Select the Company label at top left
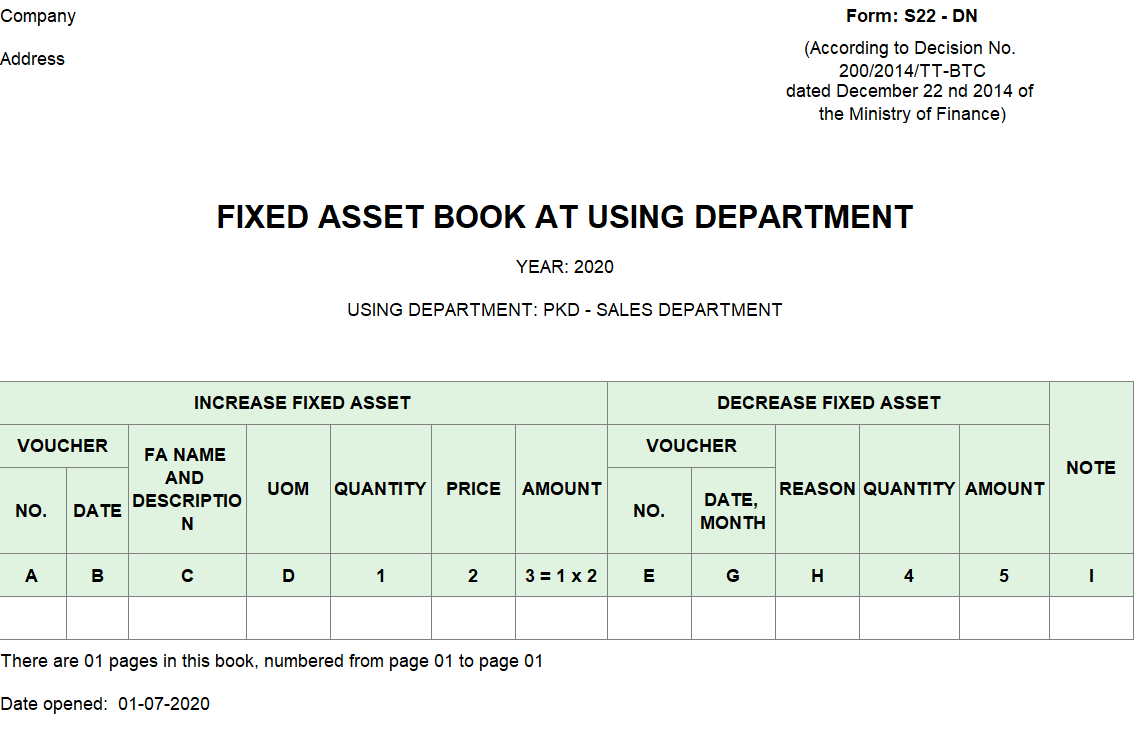The height and width of the screenshot is (746, 1142). [x=38, y=16]
